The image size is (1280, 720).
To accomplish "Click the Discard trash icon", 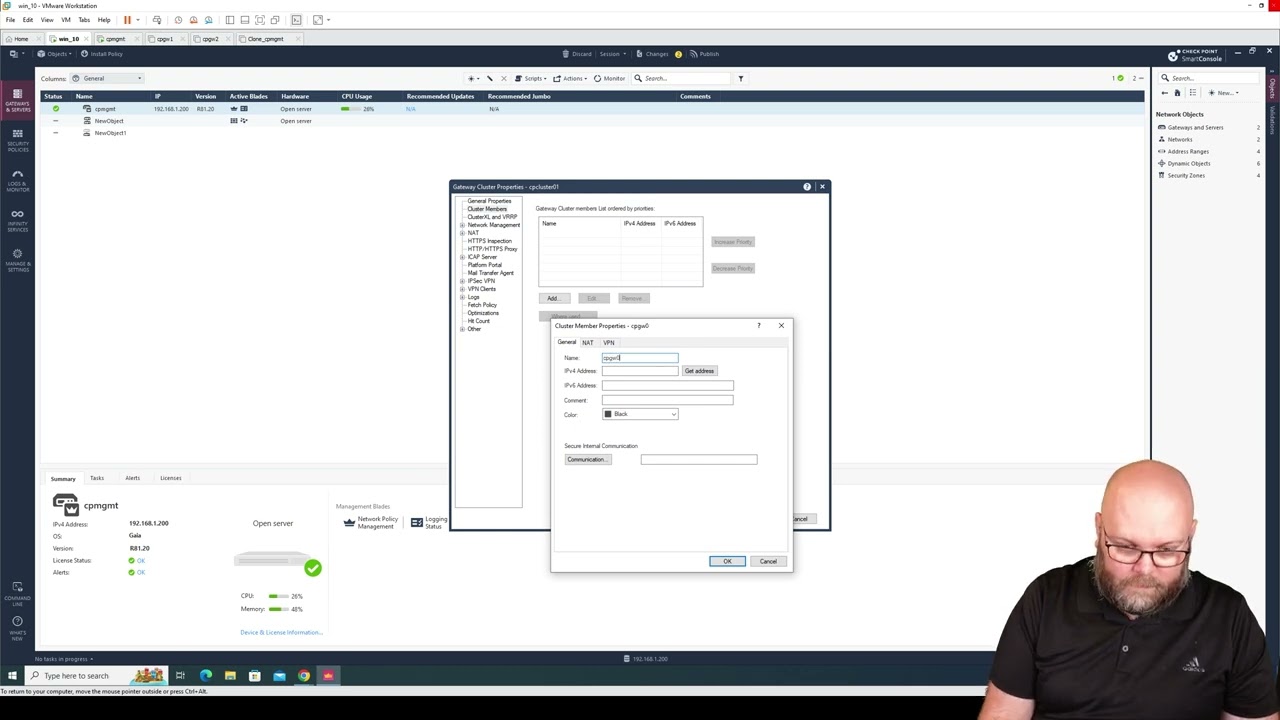I will 566,54.
